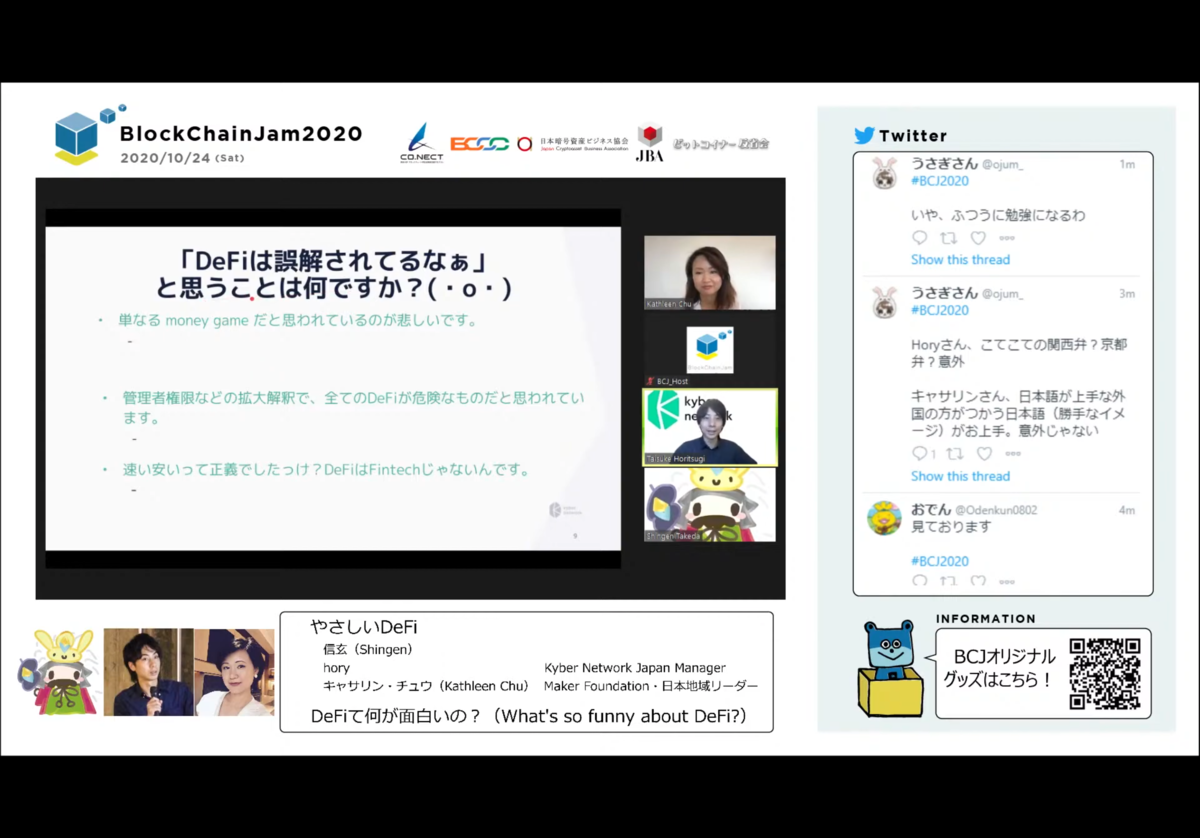1200x838 pixels.
Task: Click the 3m timestamp
Action: point(1127,294)
